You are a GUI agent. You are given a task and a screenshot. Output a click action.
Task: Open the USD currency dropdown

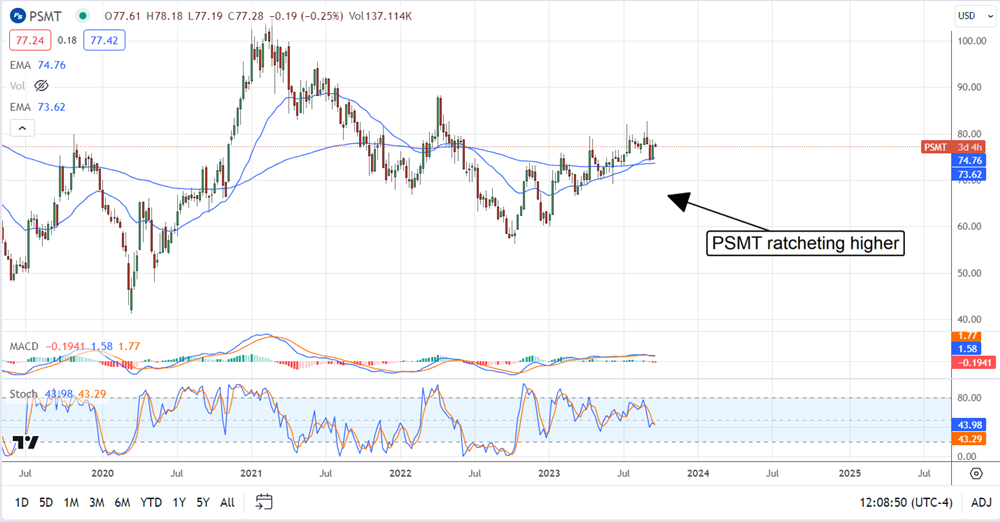(976, 16)
